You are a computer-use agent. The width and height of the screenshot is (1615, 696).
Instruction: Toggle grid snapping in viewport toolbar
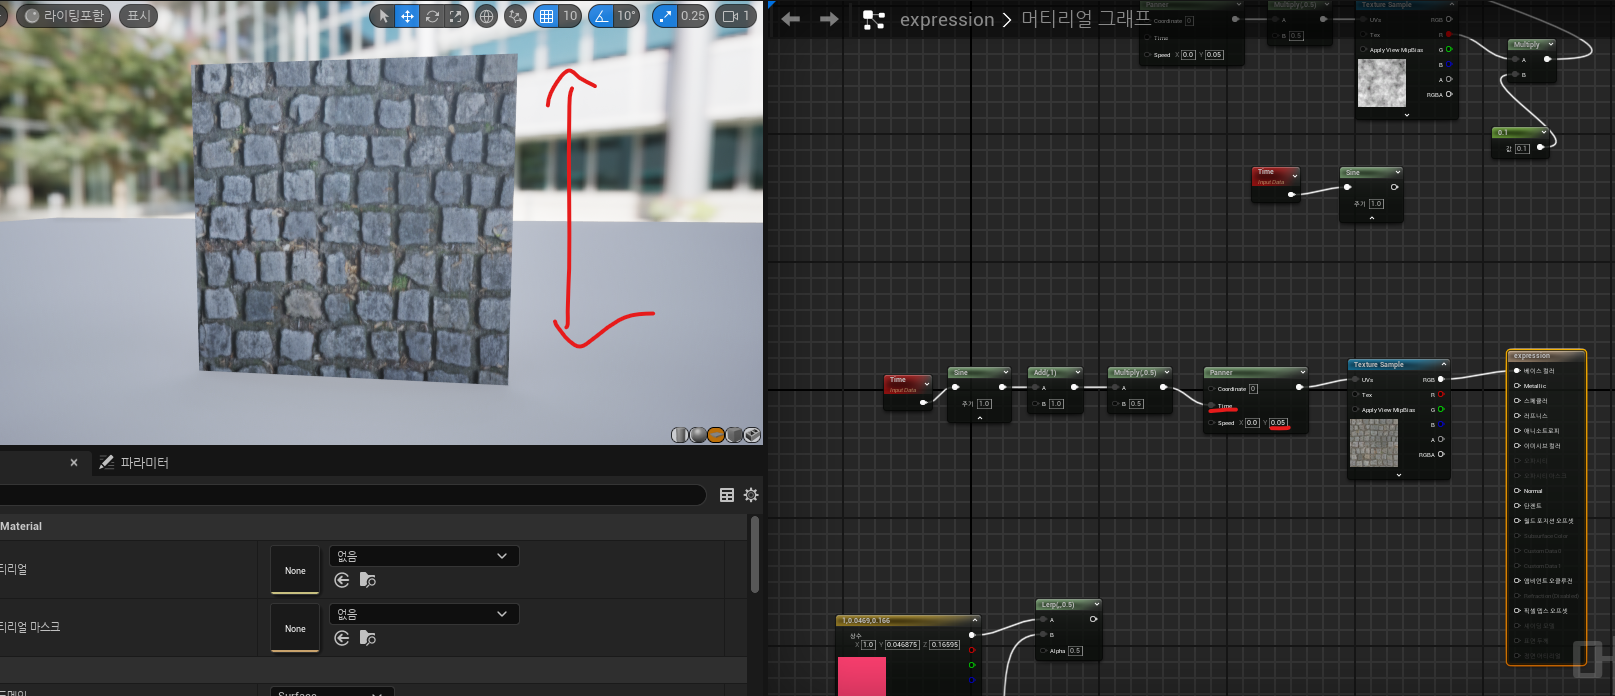pyautogui.click(x=546, y=16)
